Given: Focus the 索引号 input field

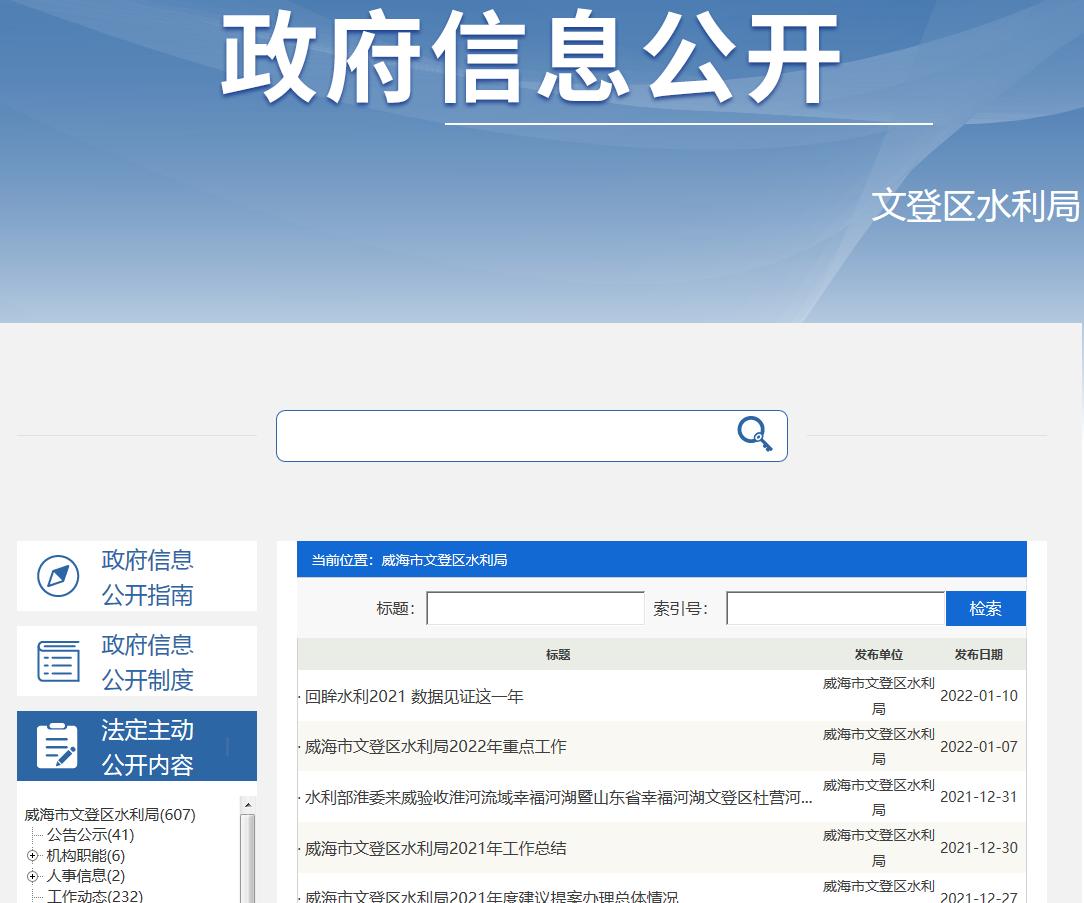Looking at the screenshot, I should click(834, 609).
